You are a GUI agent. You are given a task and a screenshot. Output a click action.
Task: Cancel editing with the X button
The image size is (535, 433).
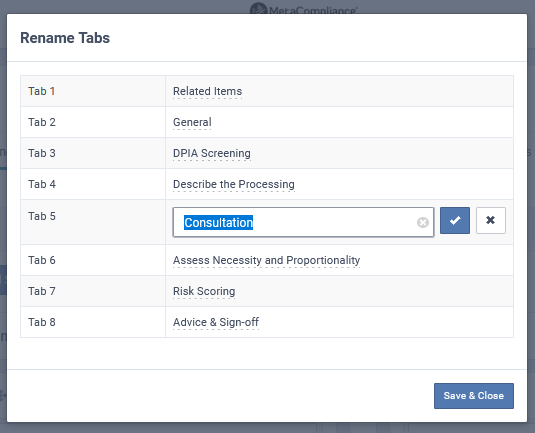pyautogui.click(x=491, y=220)
